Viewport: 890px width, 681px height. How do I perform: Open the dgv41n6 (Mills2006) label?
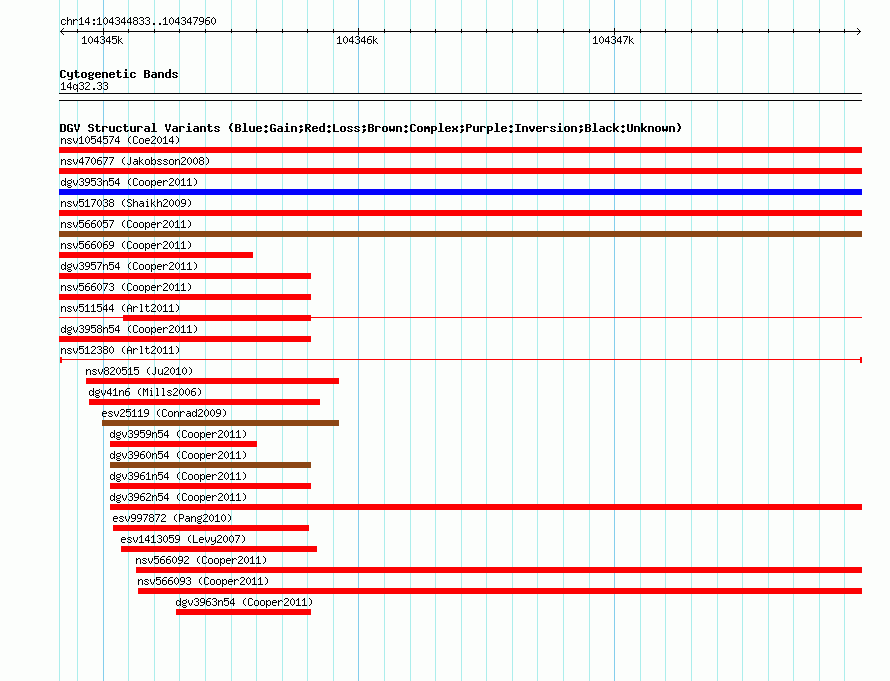click(145, 392)
